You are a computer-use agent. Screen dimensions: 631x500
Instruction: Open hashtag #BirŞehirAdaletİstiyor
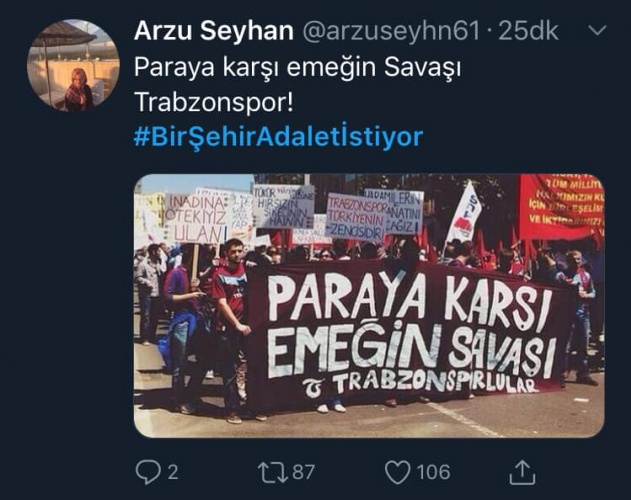(x=278, y=137)
